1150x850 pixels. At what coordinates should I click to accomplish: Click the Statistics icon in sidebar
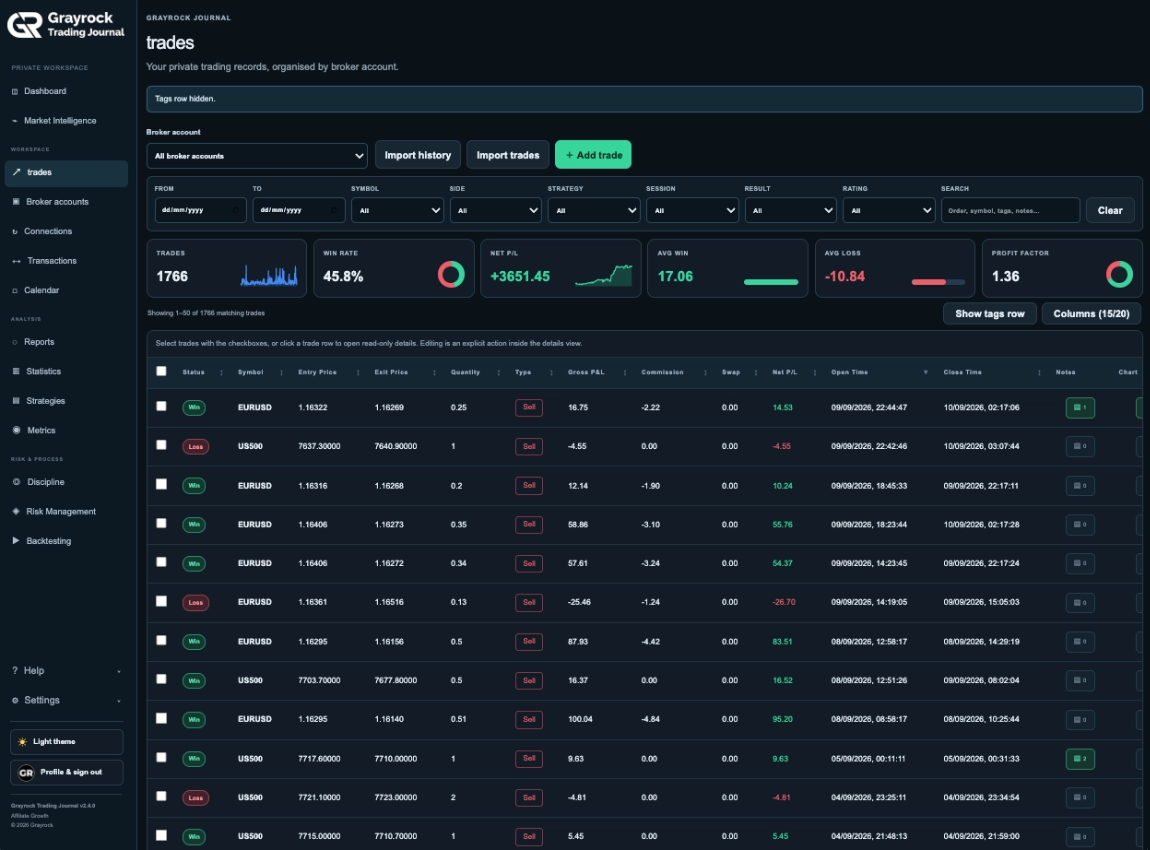[x=15, y=371]
